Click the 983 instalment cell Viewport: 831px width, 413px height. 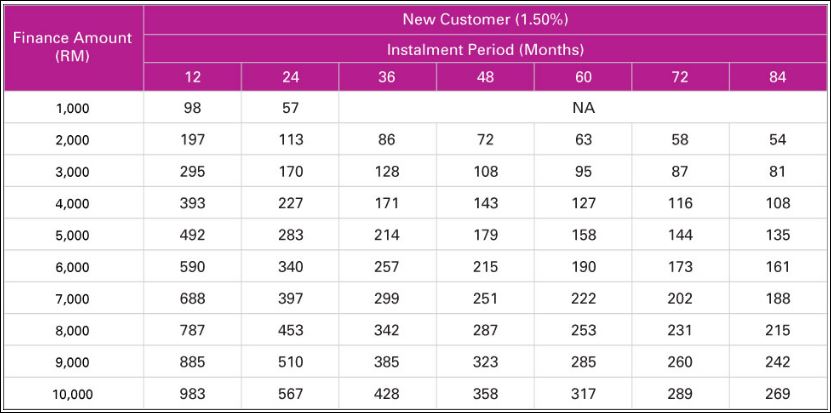click(x=192, y=394)
